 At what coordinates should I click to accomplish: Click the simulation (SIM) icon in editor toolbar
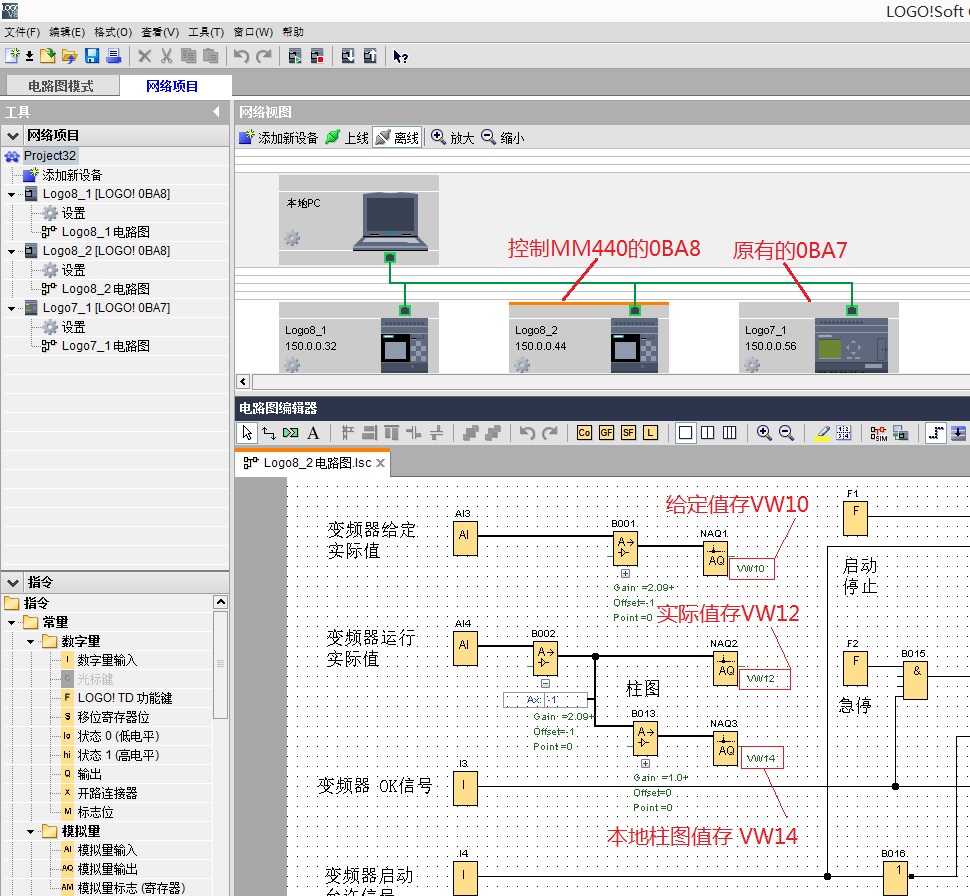coord(878,433)
